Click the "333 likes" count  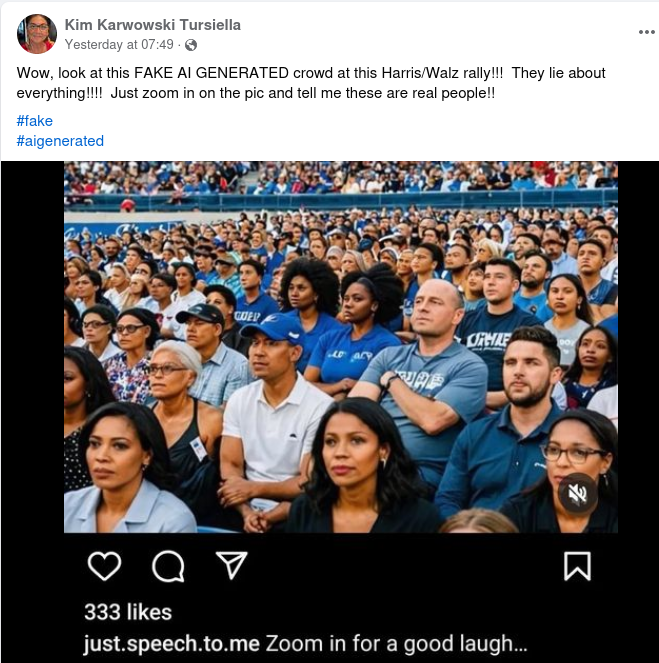[x=128, y=612]
